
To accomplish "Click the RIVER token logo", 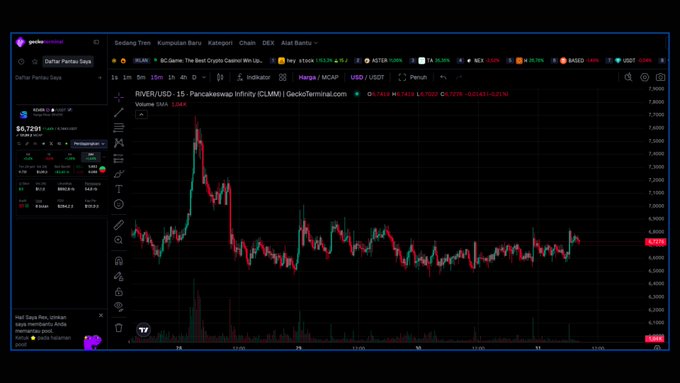I will click(23, 115).
